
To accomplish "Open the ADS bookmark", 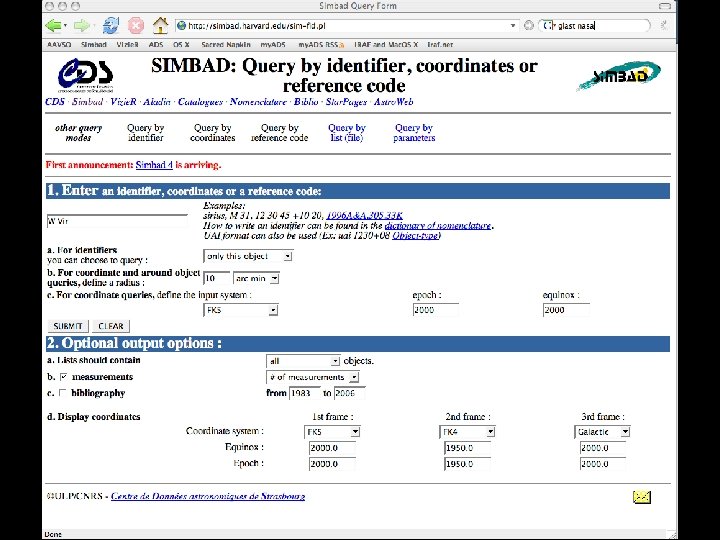I will [x=156, y=45].
